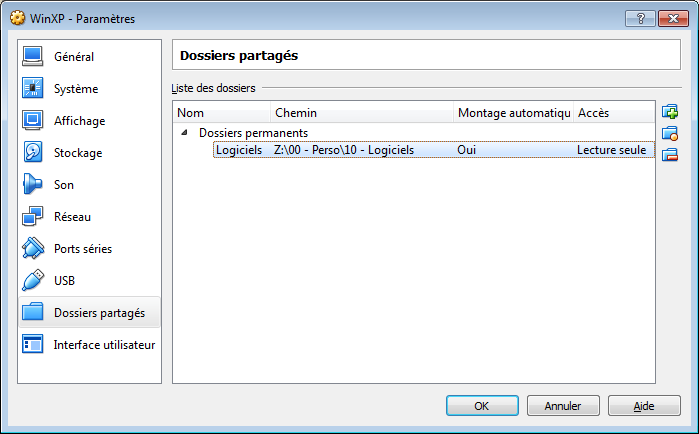Select the Son audio section

[63, 185]
